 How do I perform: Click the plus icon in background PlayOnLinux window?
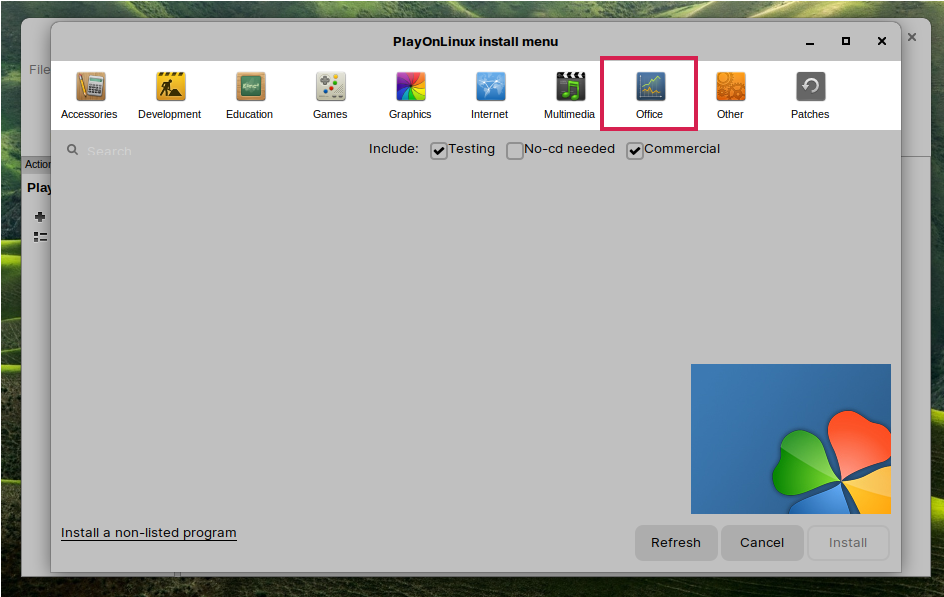40,217
